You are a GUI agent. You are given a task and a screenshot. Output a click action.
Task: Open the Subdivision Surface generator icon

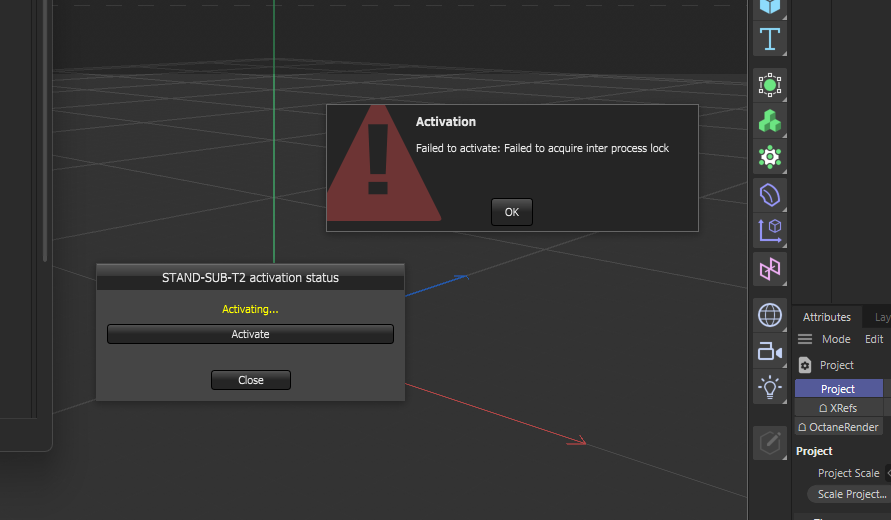point(770,85)
